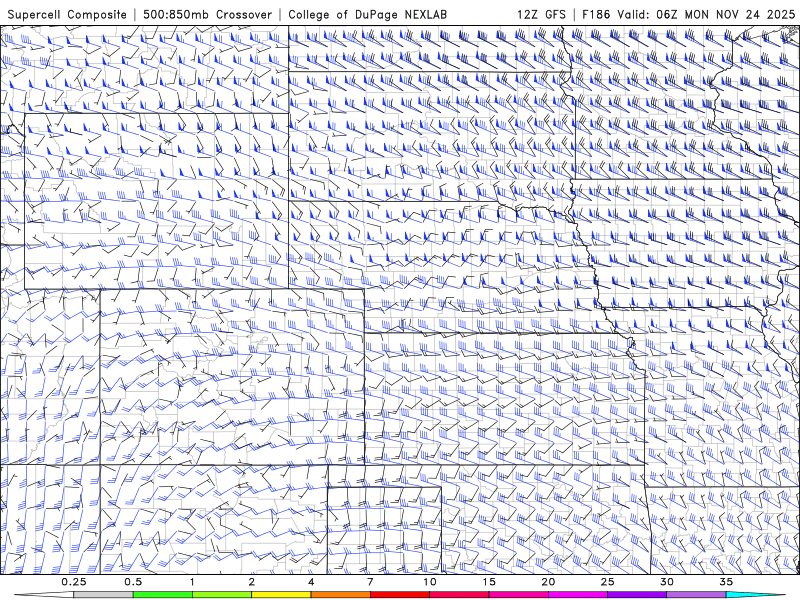Click the legend value label '15'
800x600 pixels.
coord(489,582)
